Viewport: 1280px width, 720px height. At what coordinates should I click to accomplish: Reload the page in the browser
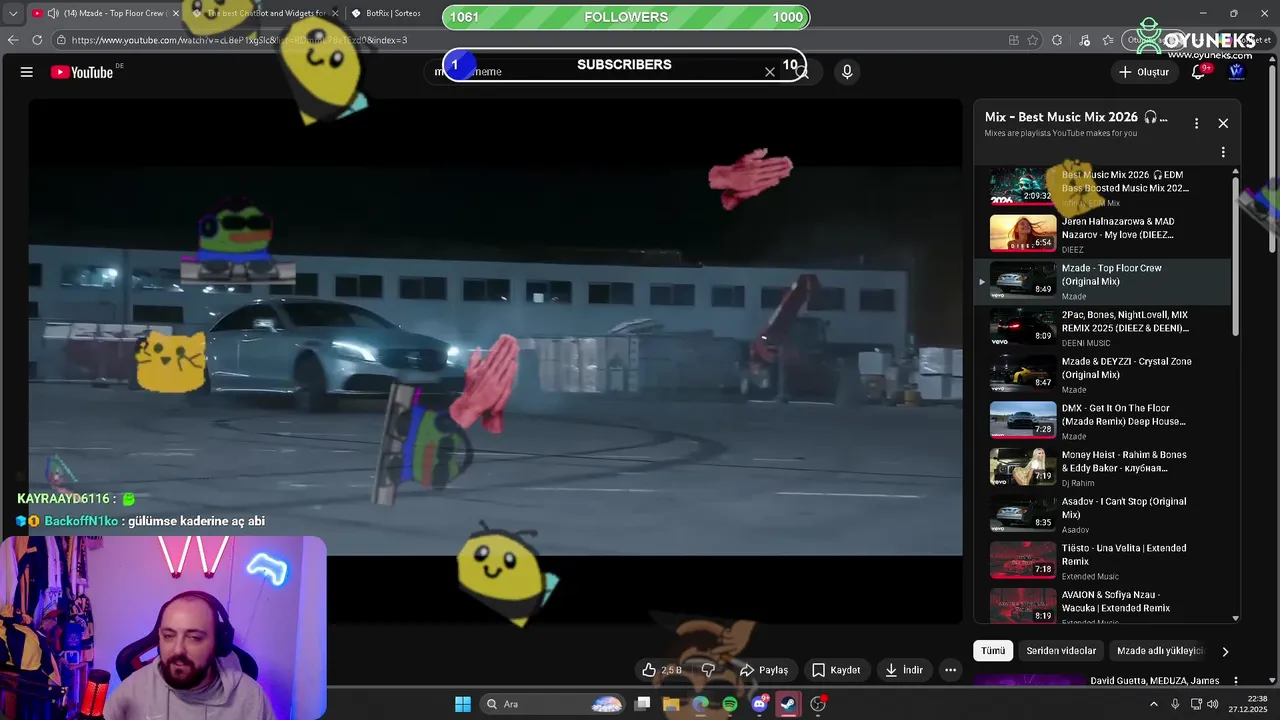coord(37,40)
